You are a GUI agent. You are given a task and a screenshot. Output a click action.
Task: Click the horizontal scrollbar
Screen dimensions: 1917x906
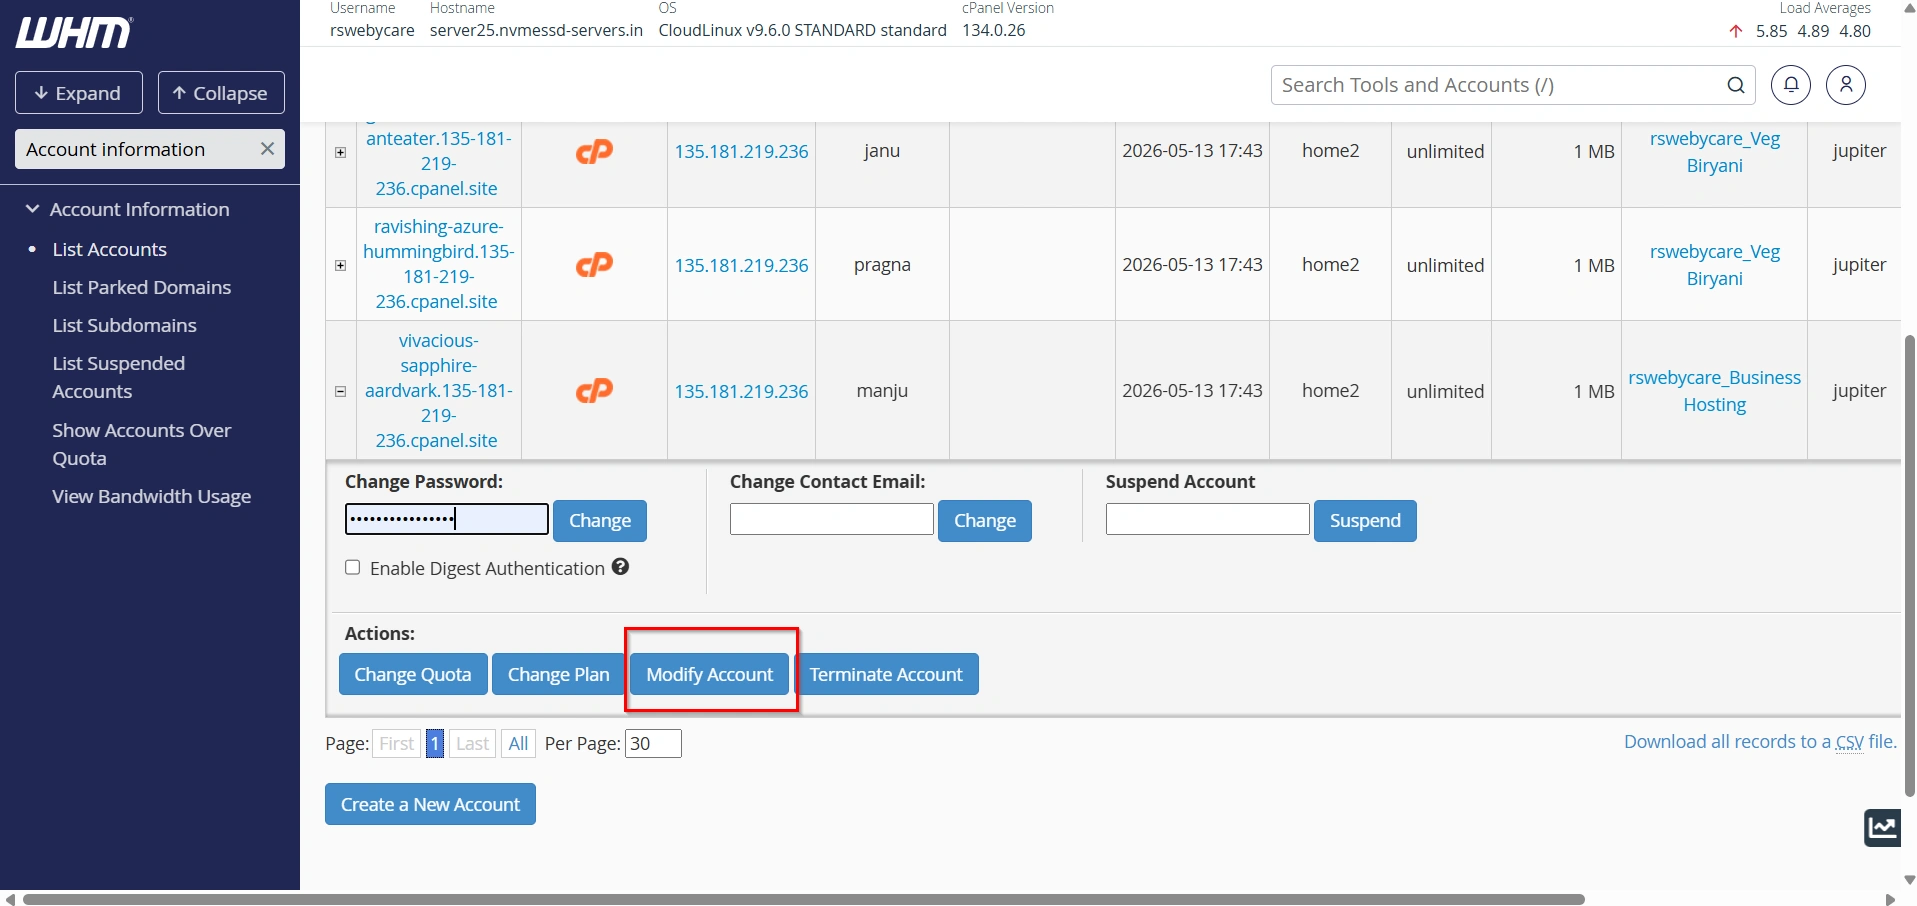point(804,899)
